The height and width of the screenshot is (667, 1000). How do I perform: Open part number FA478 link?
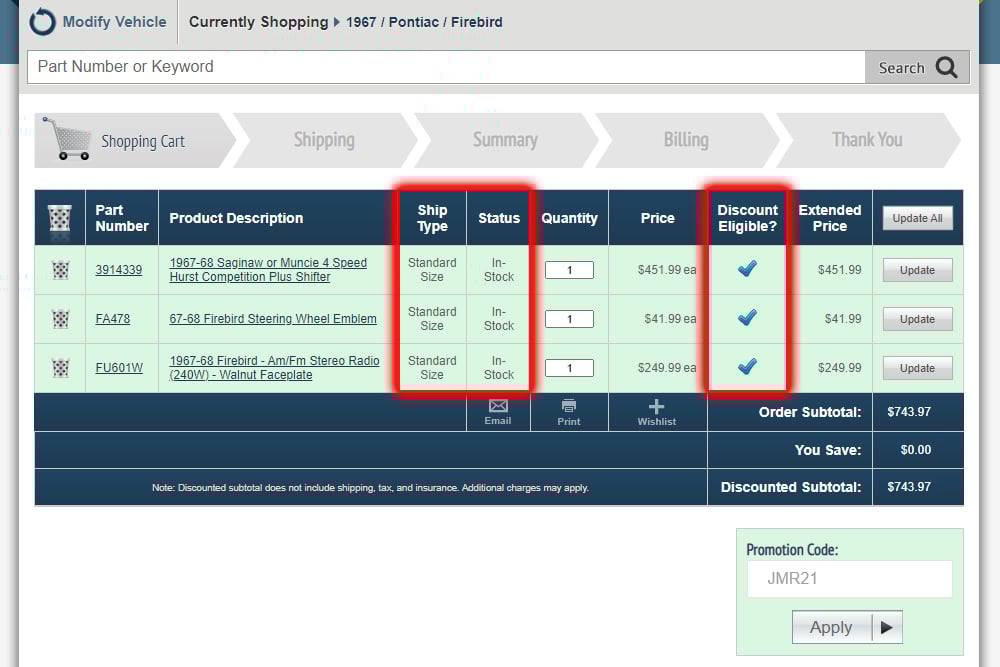pos(113,319)
